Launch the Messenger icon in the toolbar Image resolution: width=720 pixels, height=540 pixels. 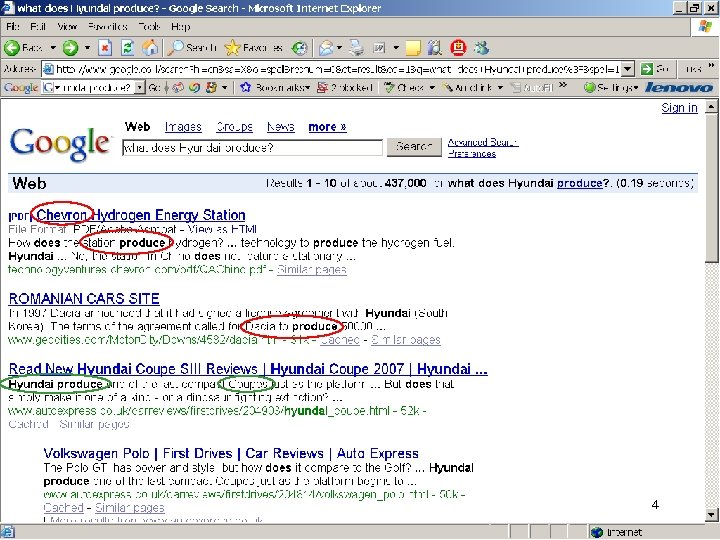[481, 48]
